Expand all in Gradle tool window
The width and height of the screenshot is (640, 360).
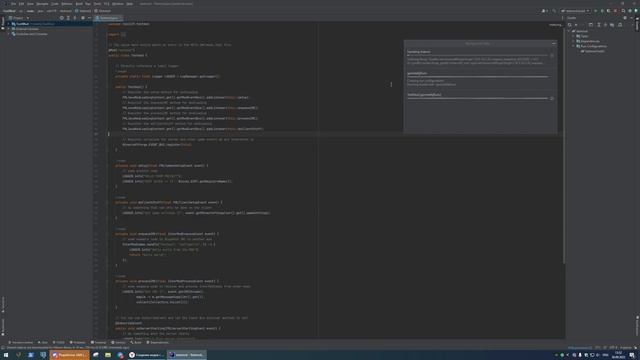[599, 25]
